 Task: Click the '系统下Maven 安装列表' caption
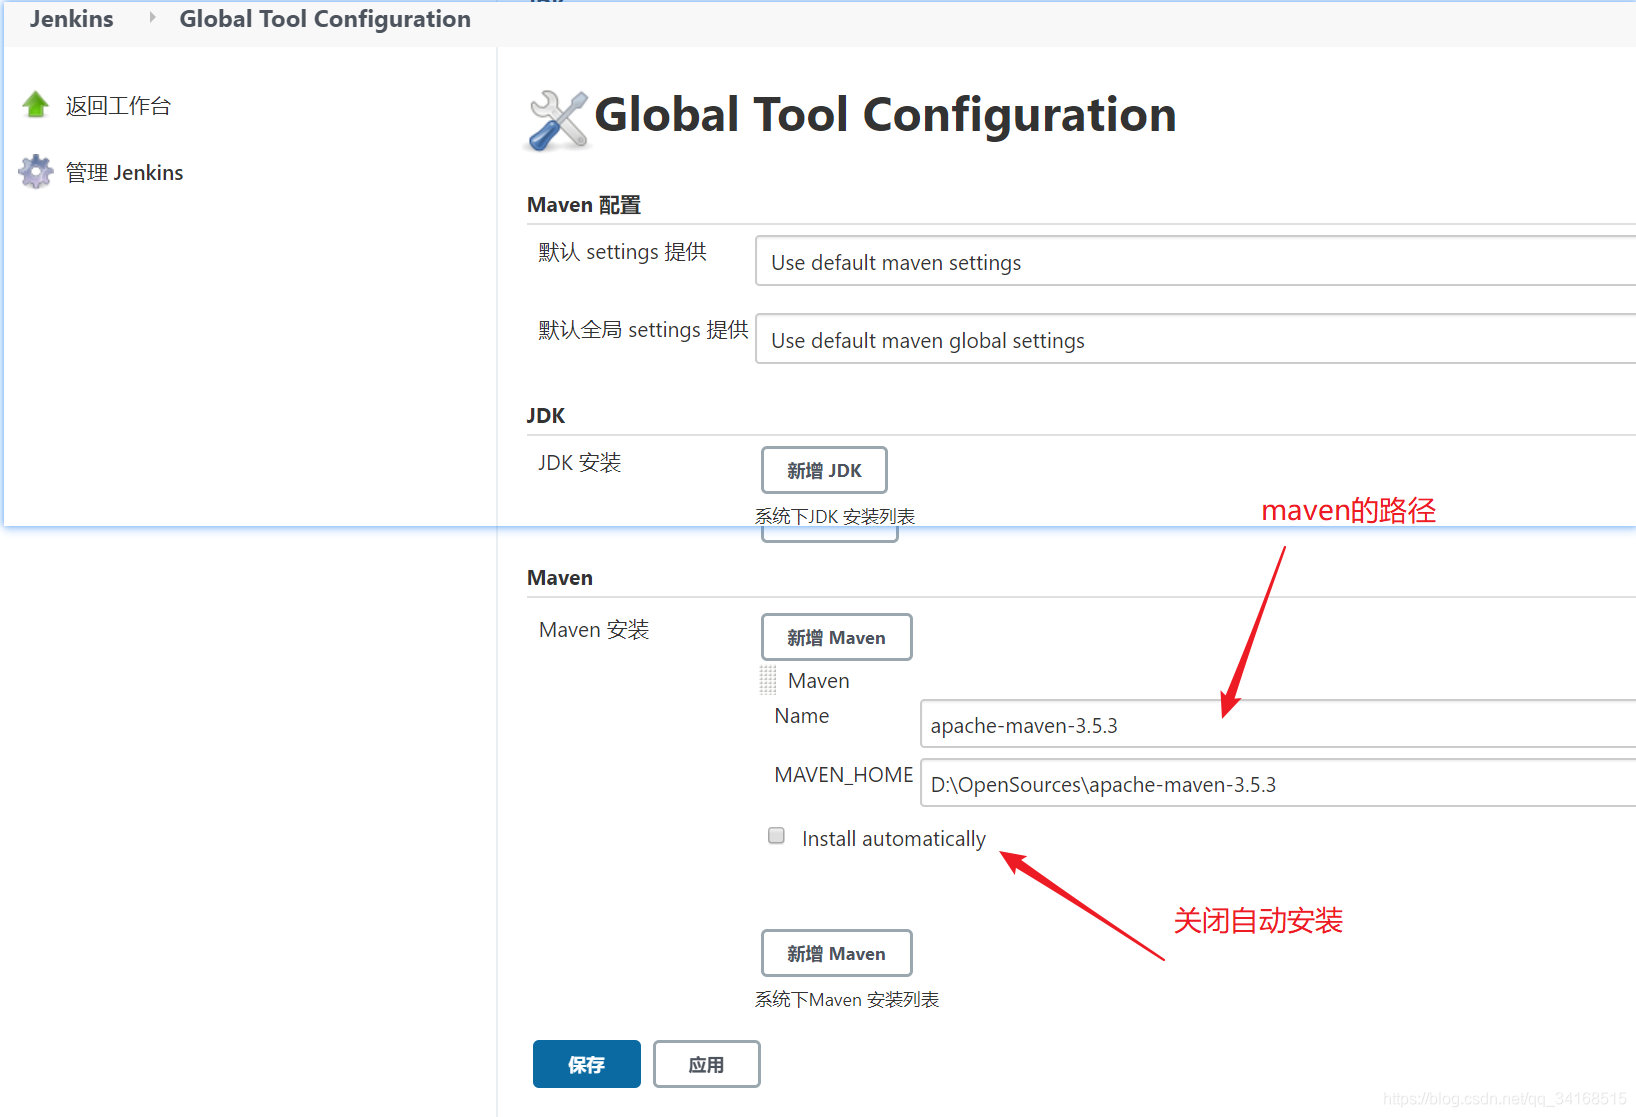coord(847,999)
